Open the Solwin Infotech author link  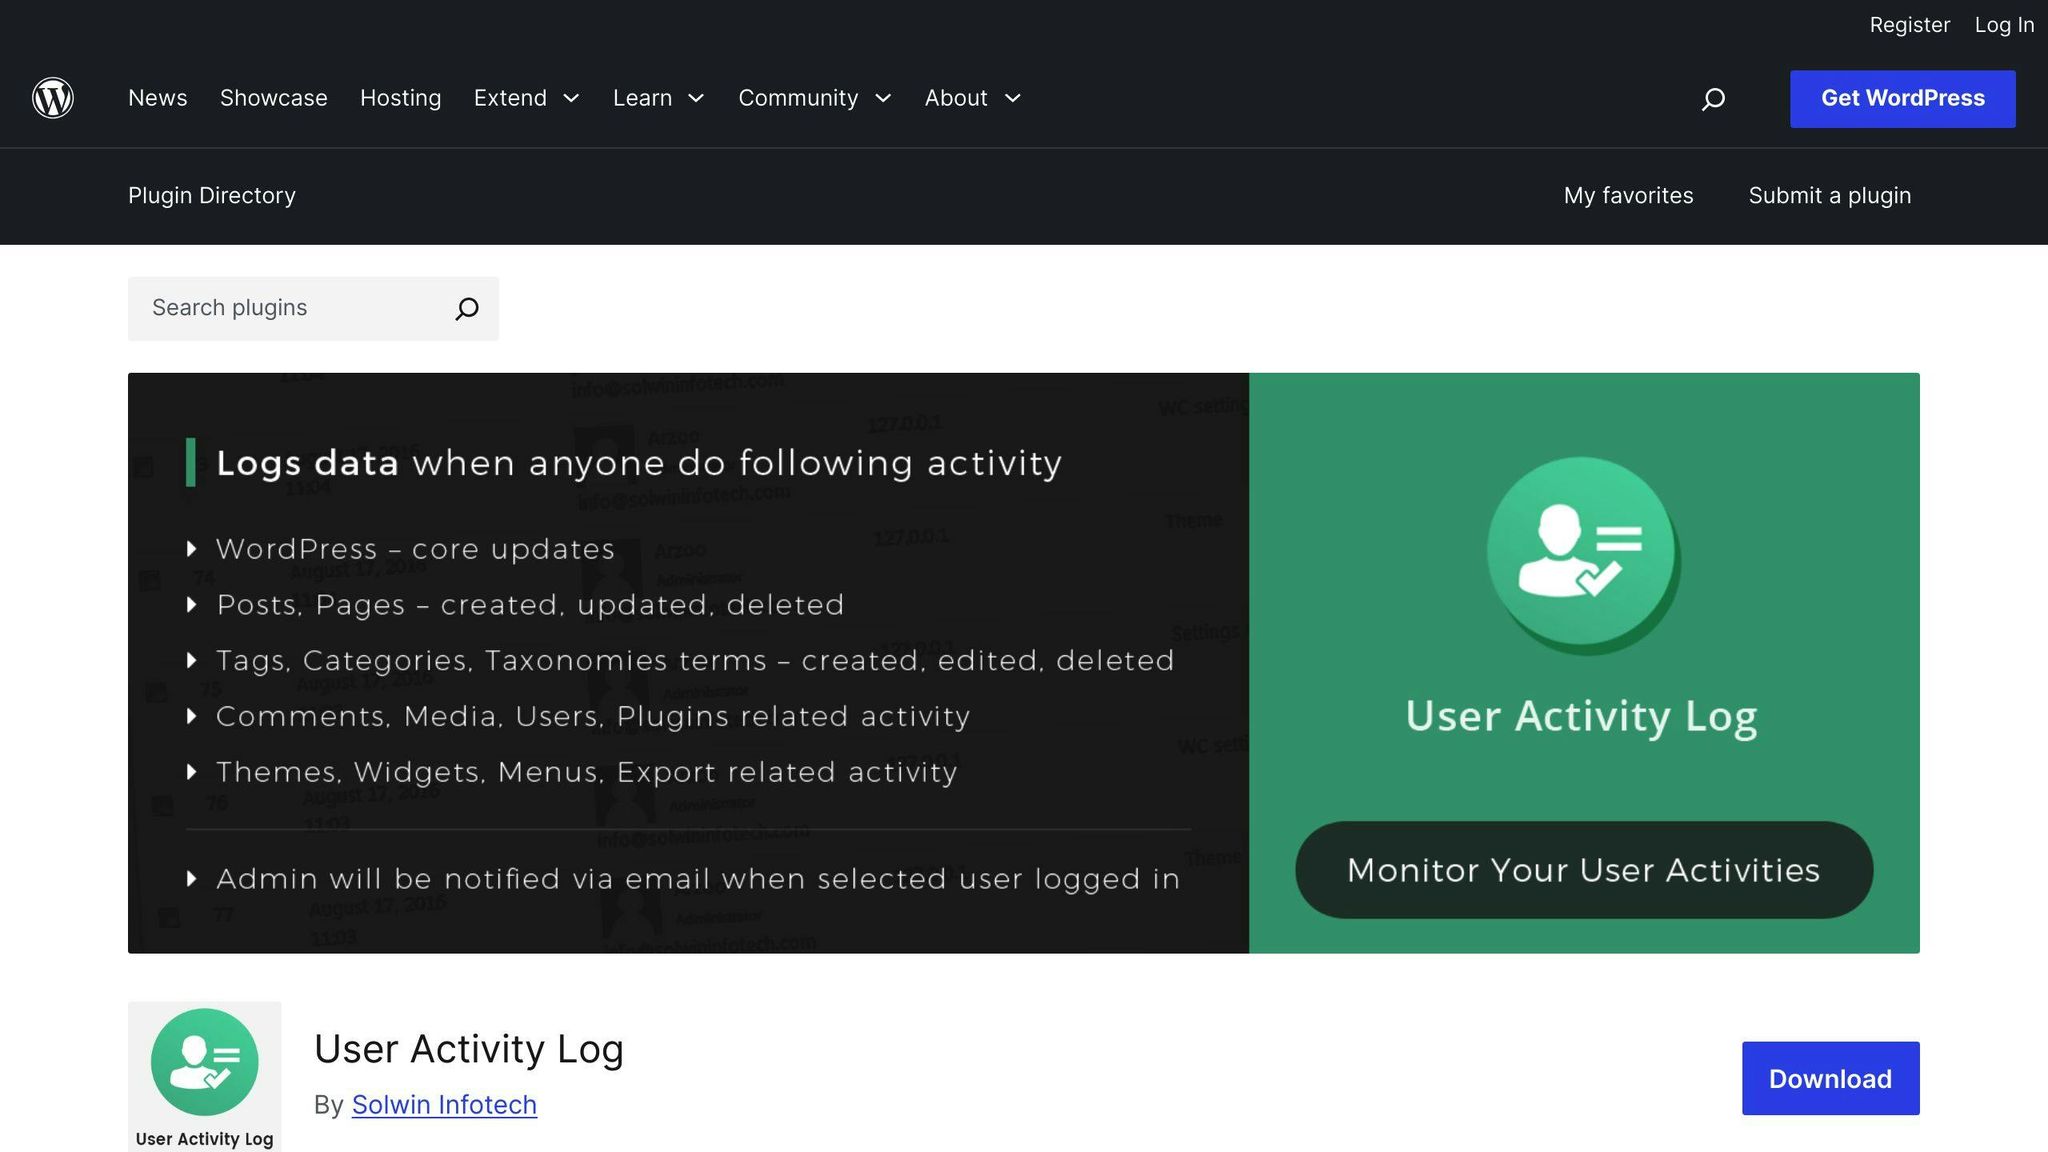point(444,1105)
